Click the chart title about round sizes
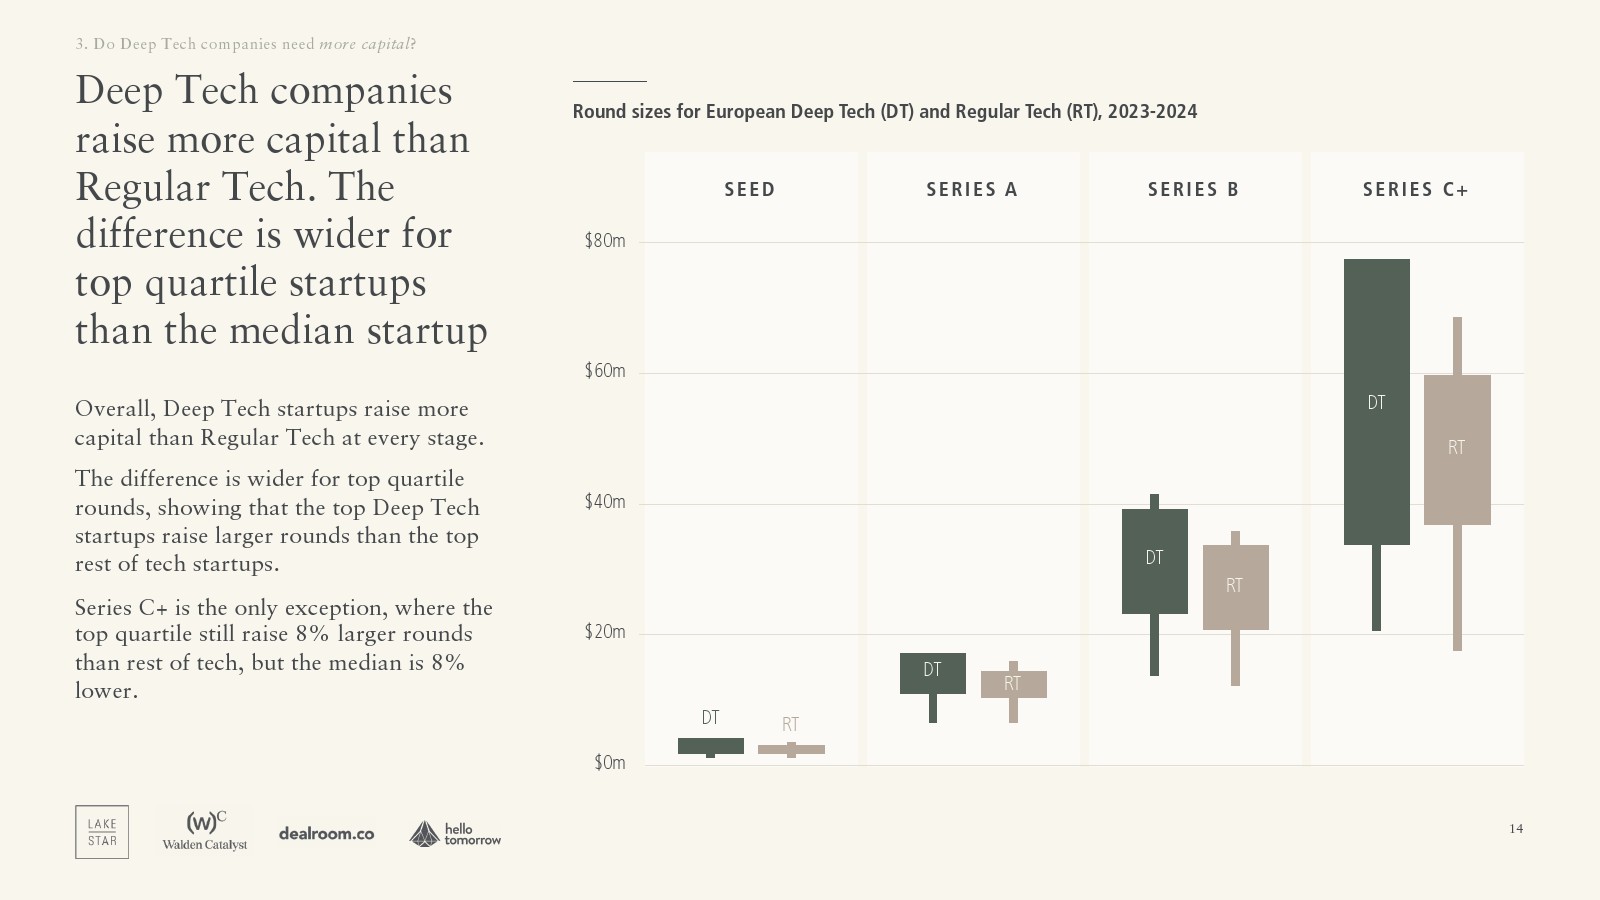1600x900 pixels. click(x=884, y=112)
